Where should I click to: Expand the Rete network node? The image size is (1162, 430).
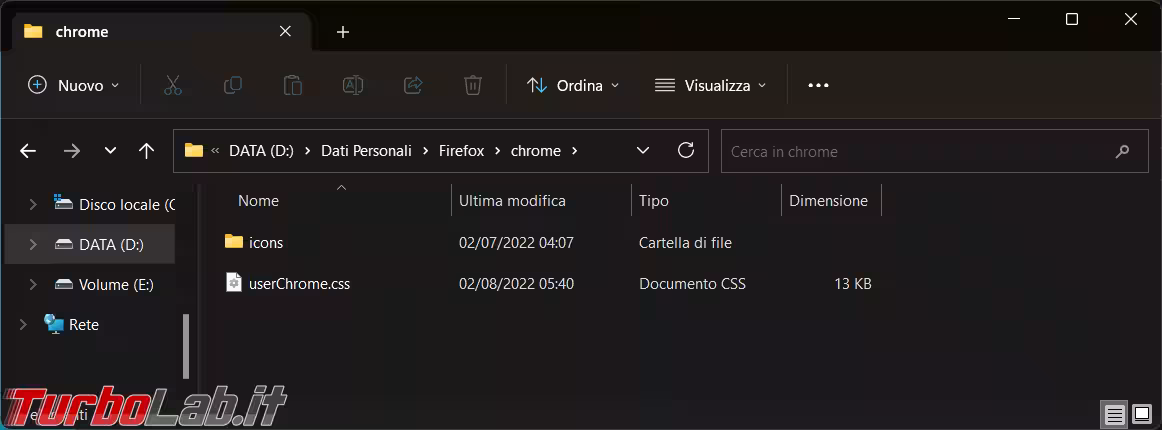pos(23,325)
